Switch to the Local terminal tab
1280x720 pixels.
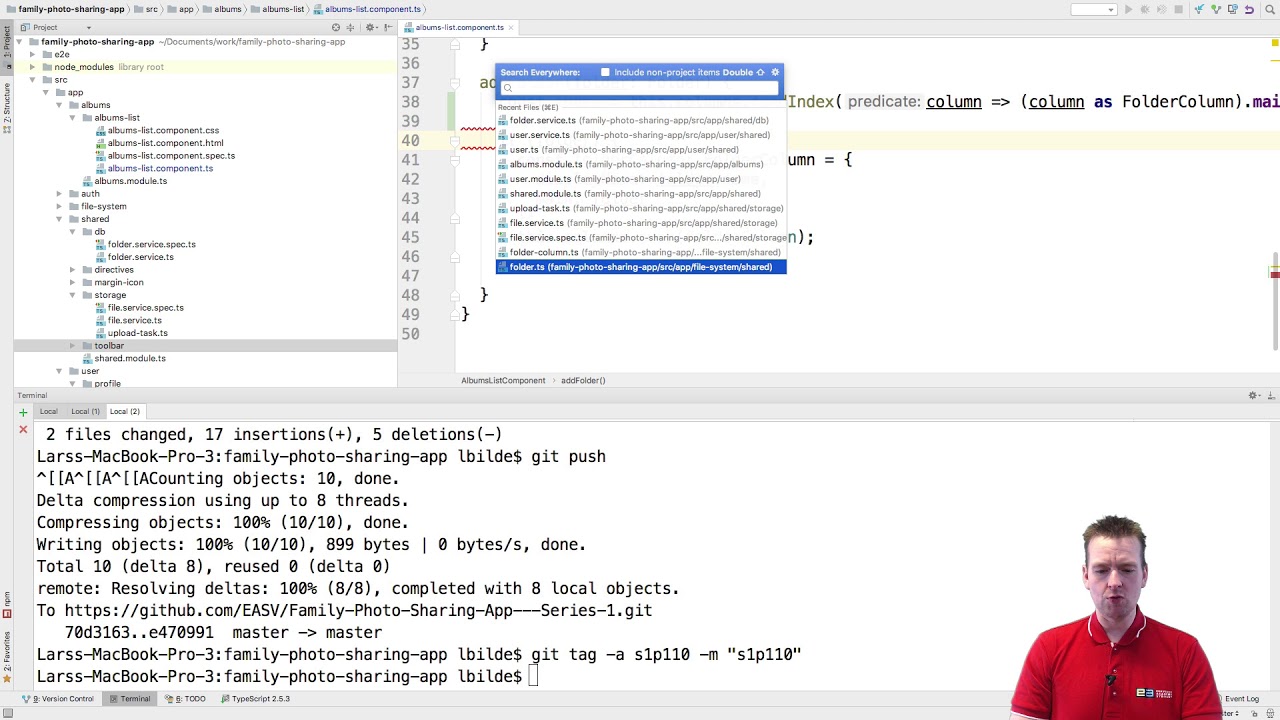click(48, 411)
